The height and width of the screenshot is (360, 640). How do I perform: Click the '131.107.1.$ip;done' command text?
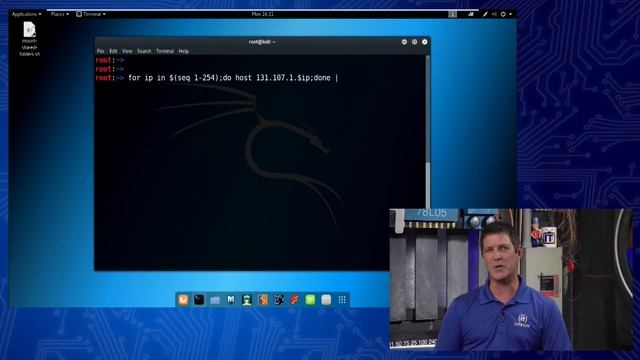tap(293, 78)
